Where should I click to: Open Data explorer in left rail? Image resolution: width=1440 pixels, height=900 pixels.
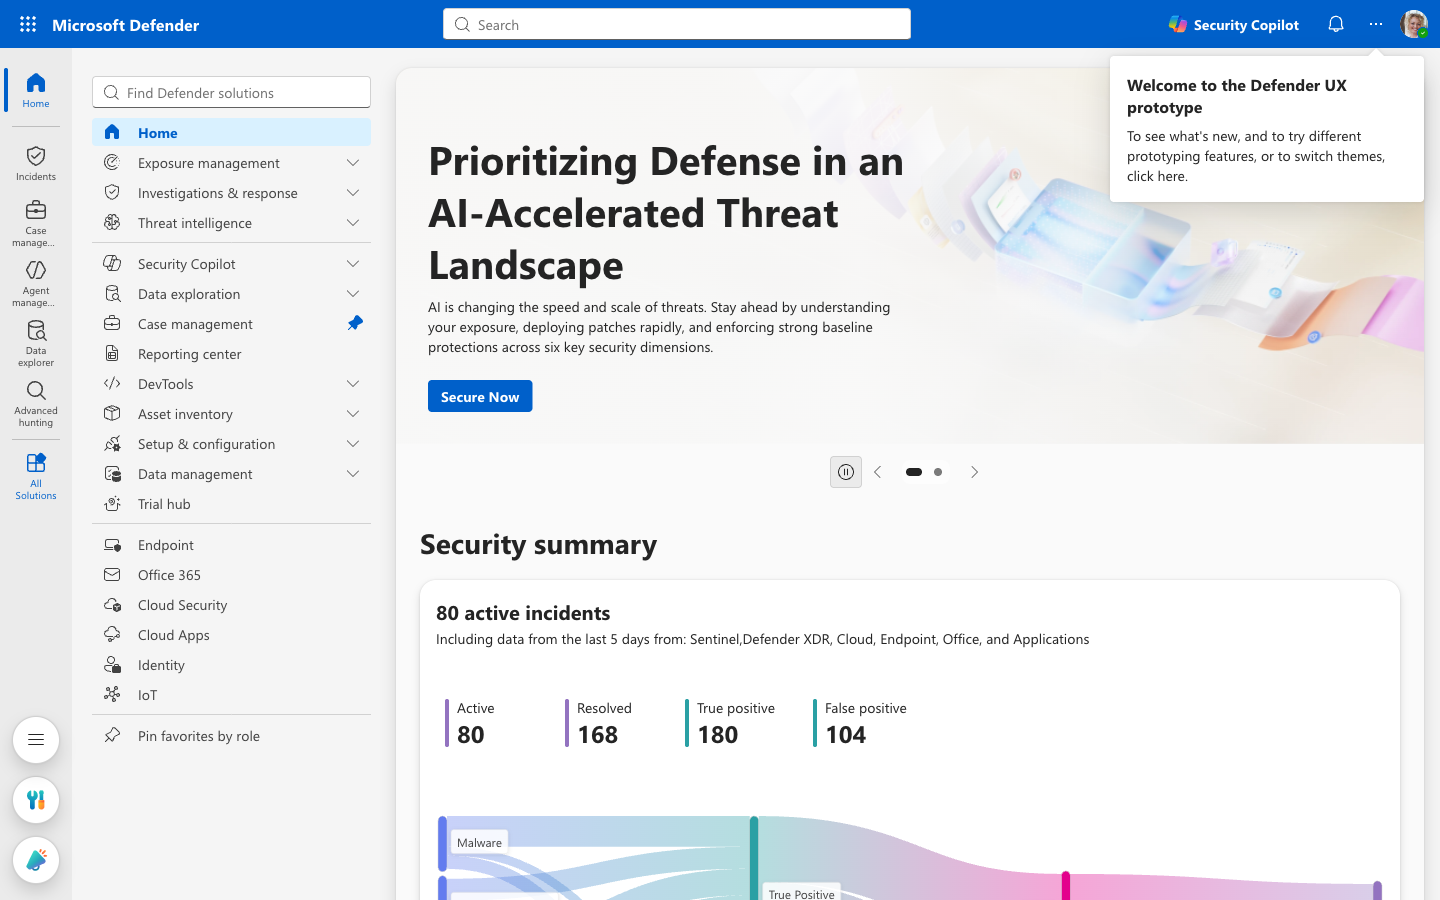36,343
